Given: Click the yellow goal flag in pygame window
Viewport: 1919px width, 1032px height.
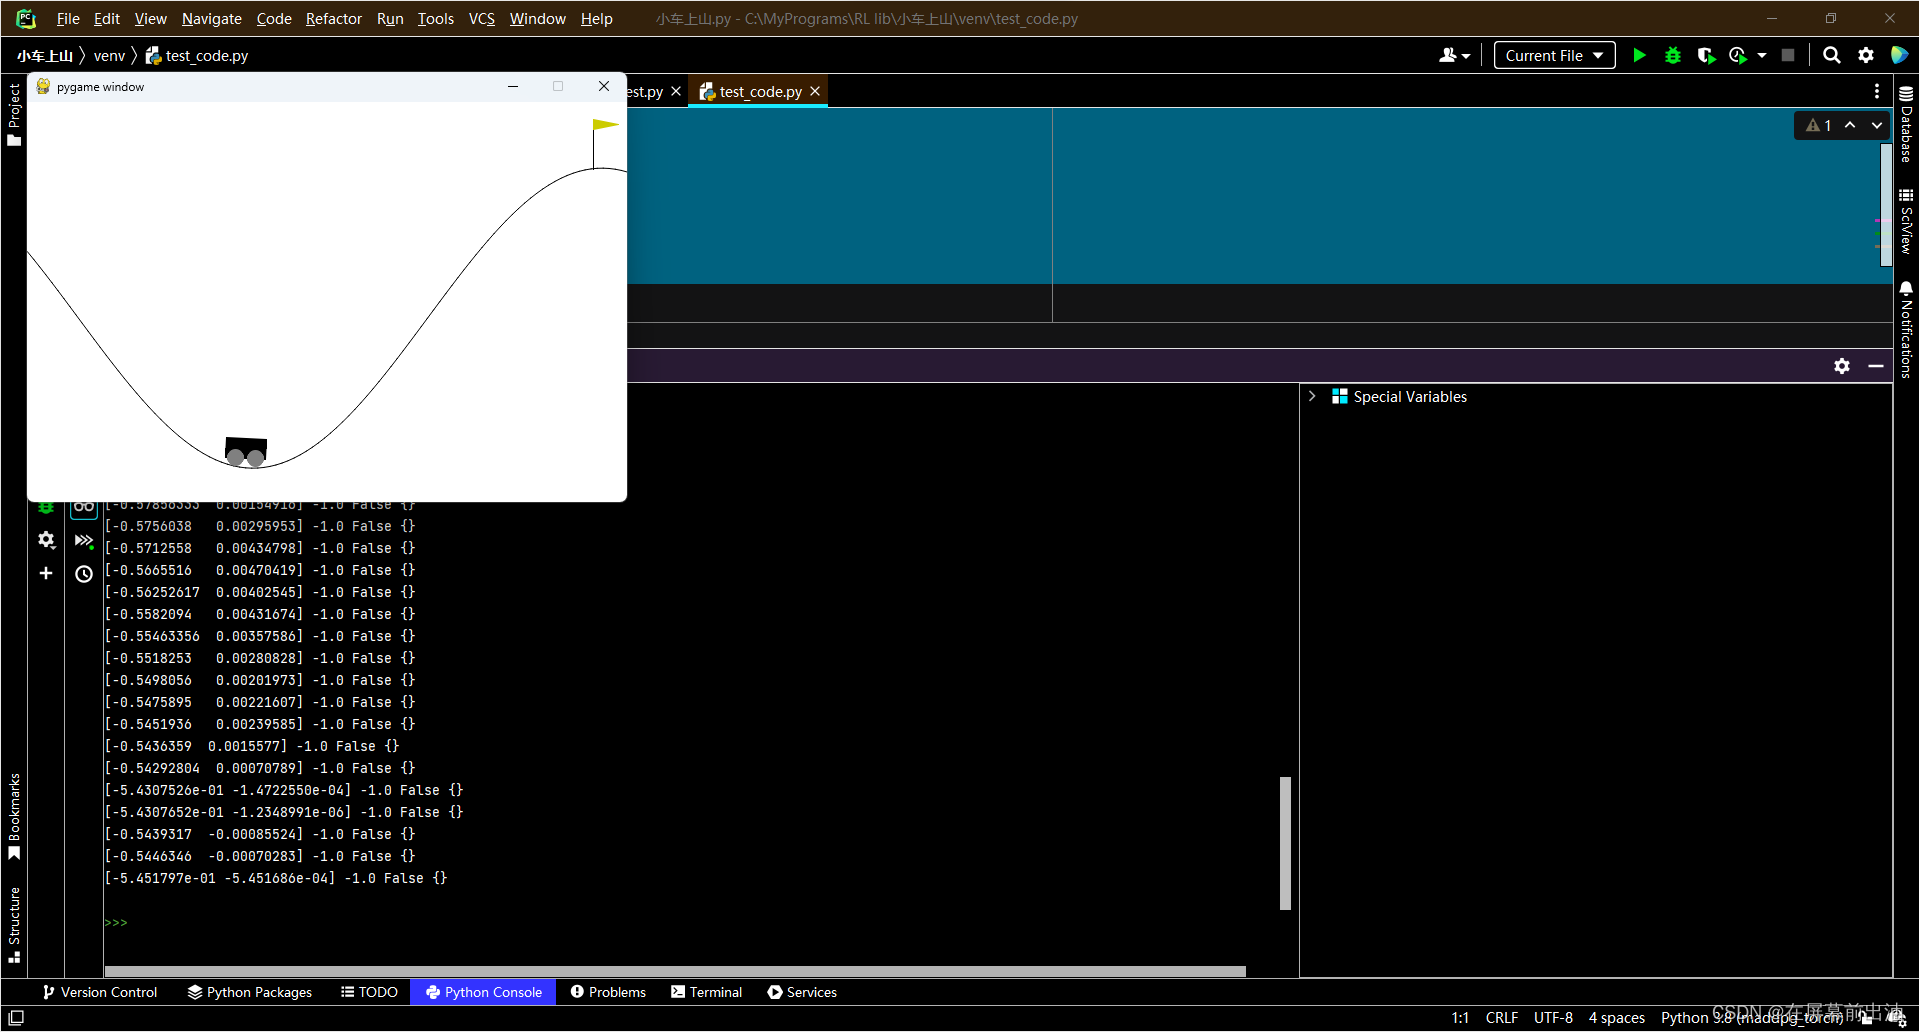Looking at the screenshot, I should (x=606, y=125).
